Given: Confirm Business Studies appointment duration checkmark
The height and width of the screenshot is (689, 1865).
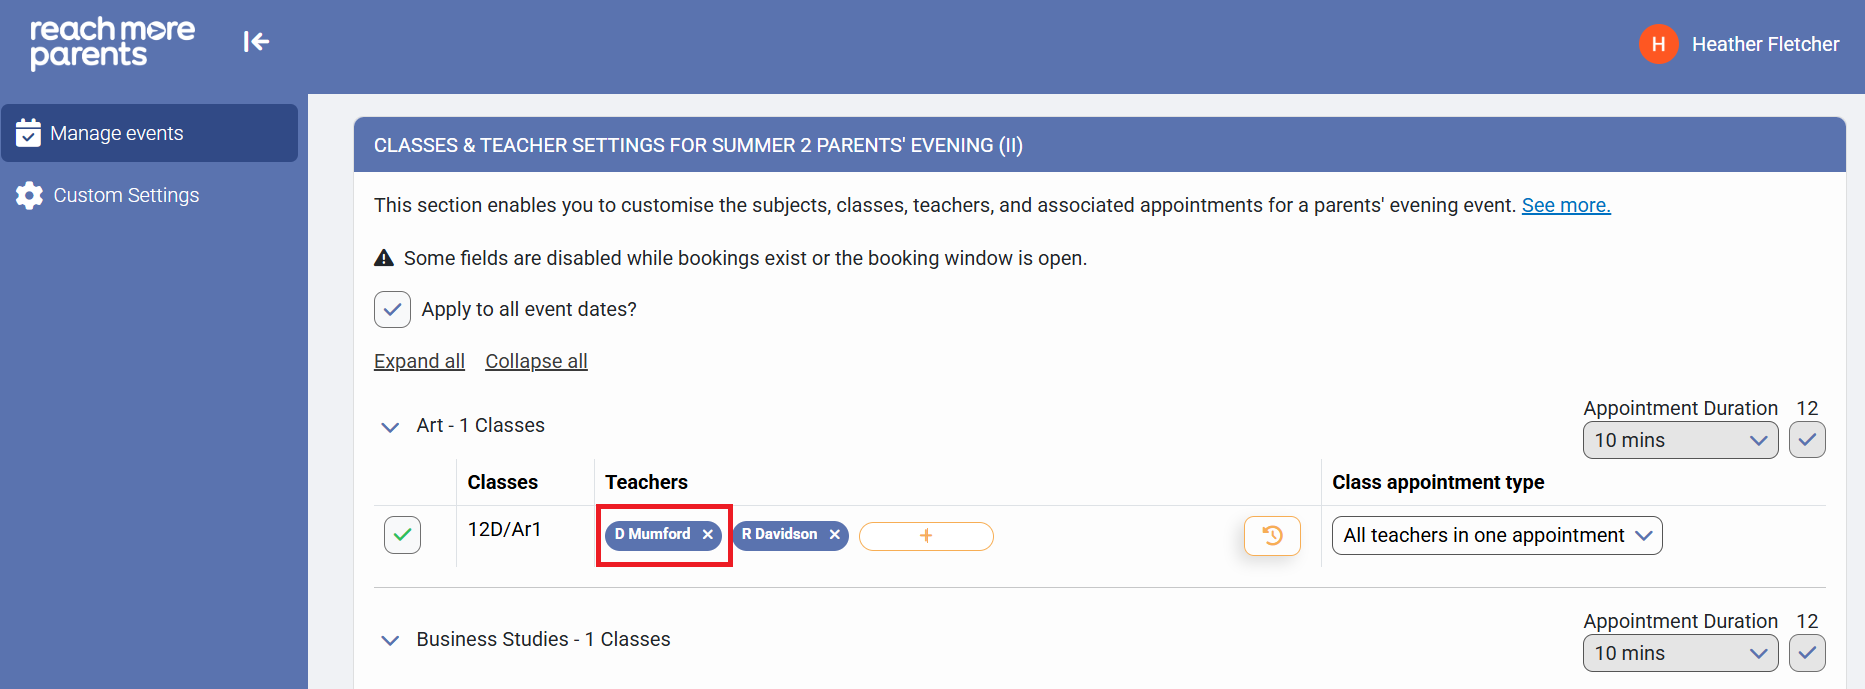Looking at the screenshot, I should coord(1807,653).
